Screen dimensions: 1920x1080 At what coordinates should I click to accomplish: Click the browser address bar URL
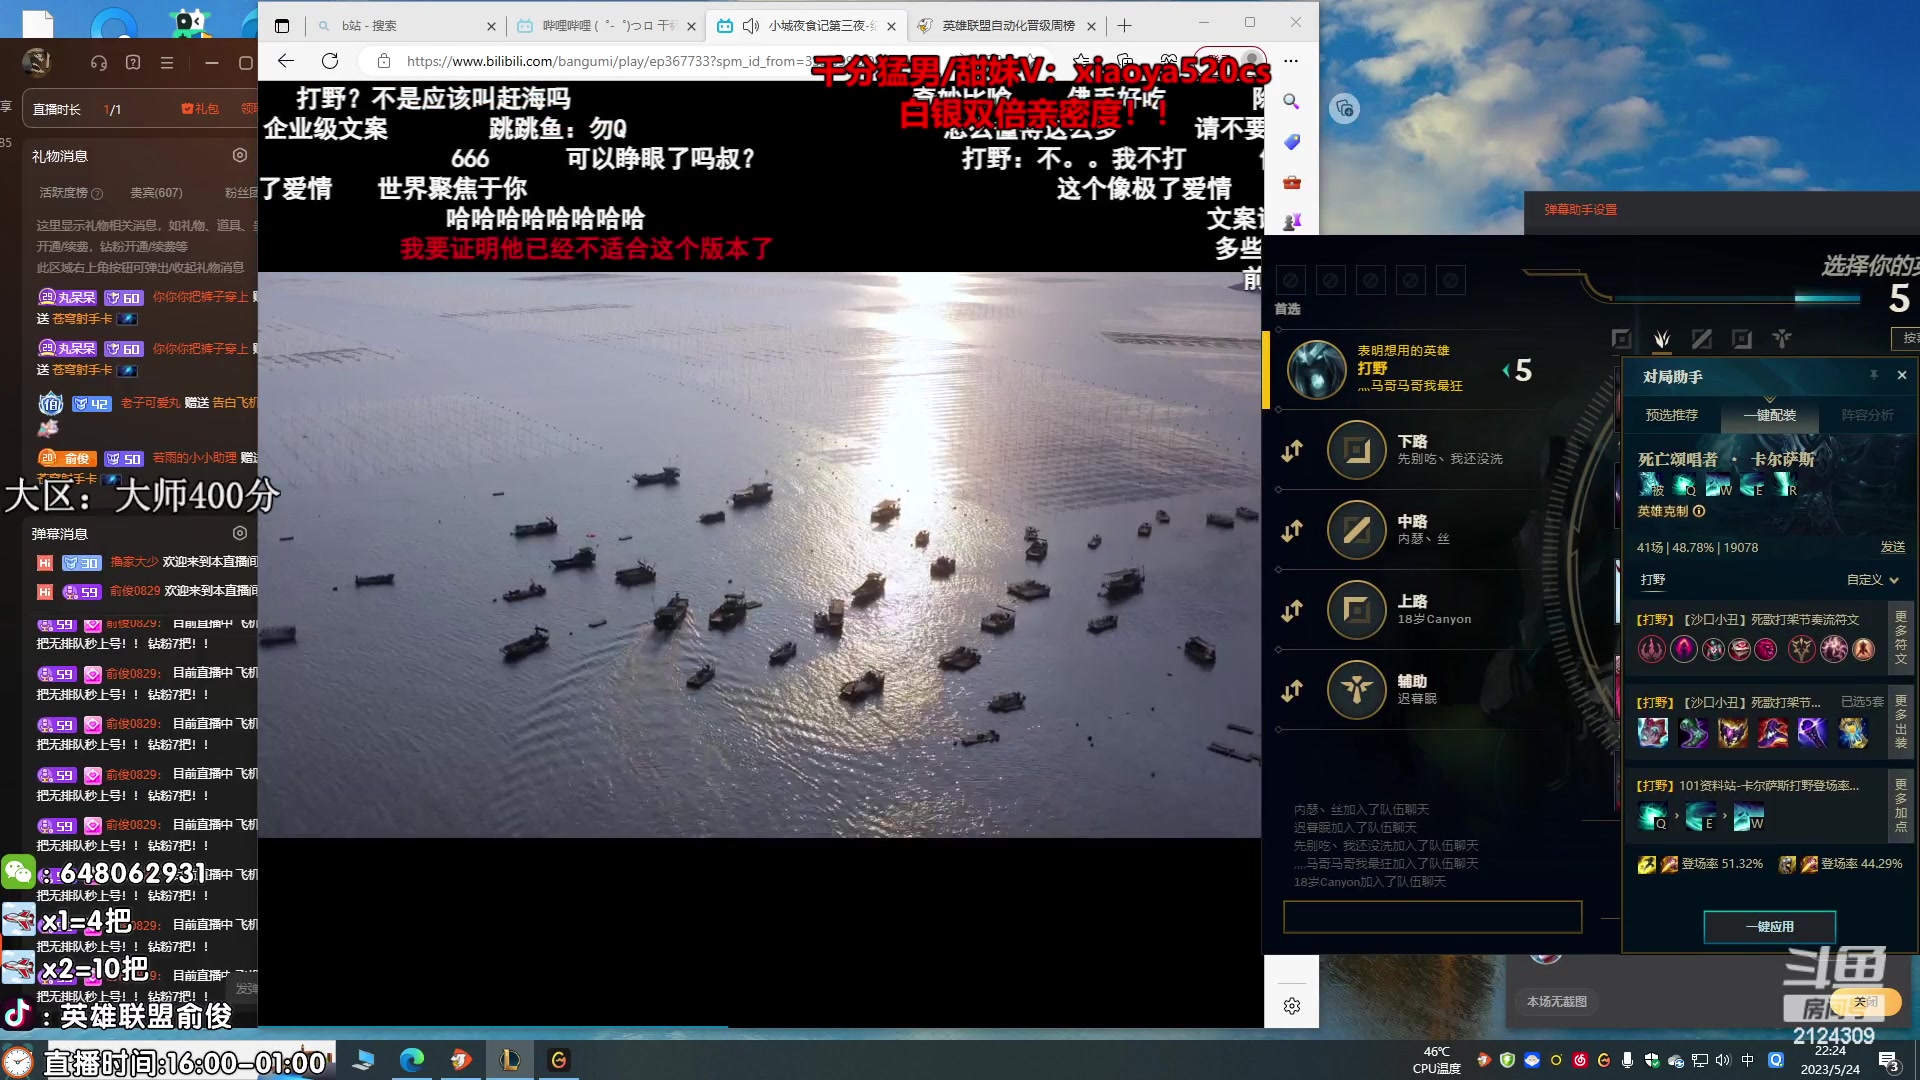click(x=610, y=61)
